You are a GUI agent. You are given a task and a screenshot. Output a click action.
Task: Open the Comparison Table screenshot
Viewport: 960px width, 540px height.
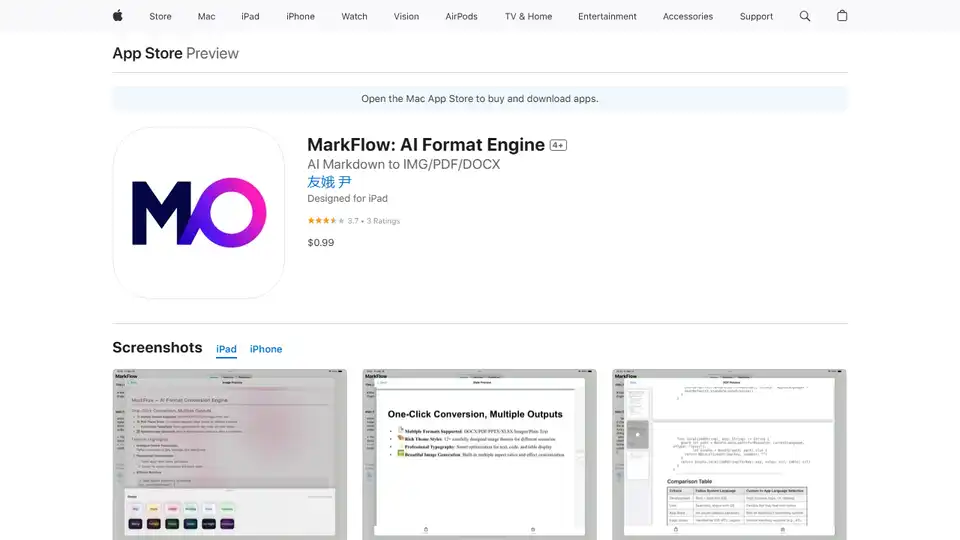point(729,454)
